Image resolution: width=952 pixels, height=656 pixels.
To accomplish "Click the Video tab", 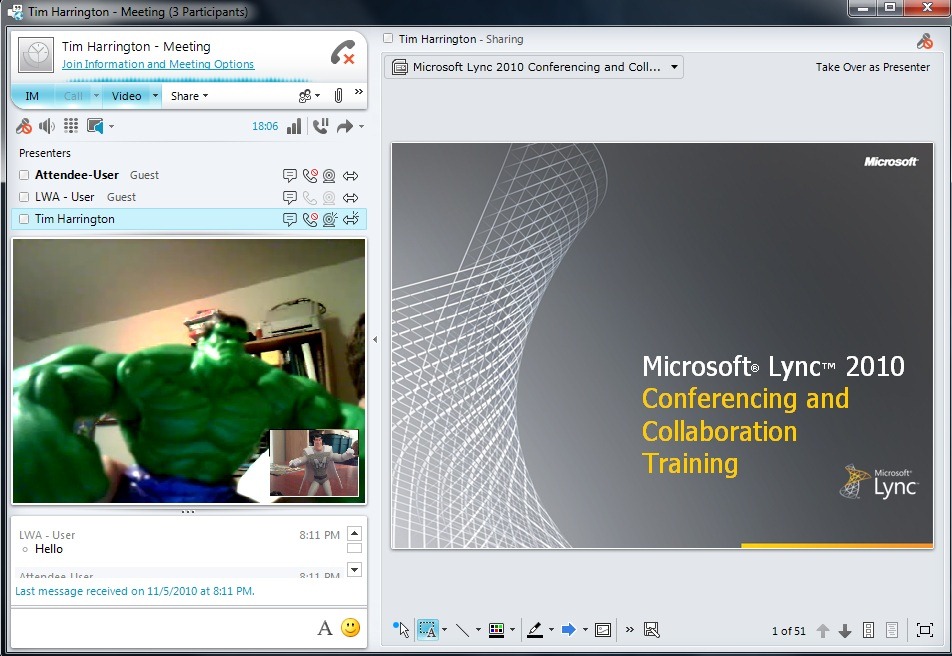I will coord(126,96).
